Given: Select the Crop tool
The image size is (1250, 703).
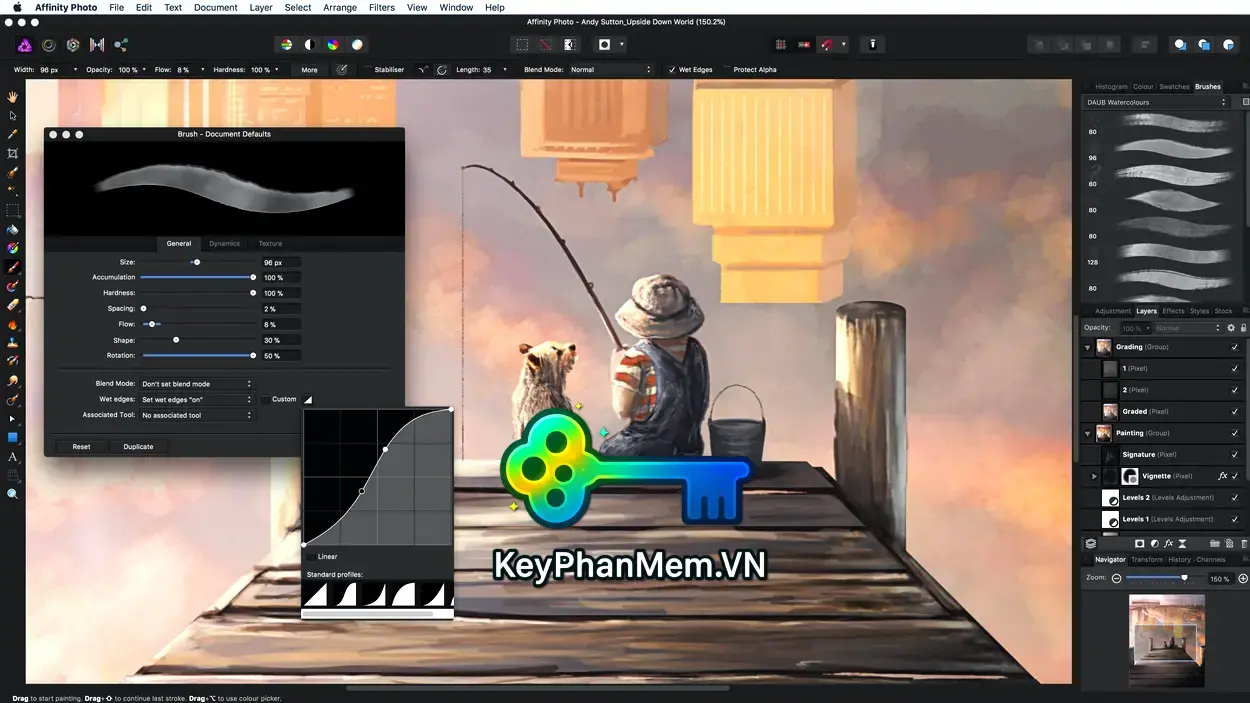Looking at the screenshot, I should point(13,153).
